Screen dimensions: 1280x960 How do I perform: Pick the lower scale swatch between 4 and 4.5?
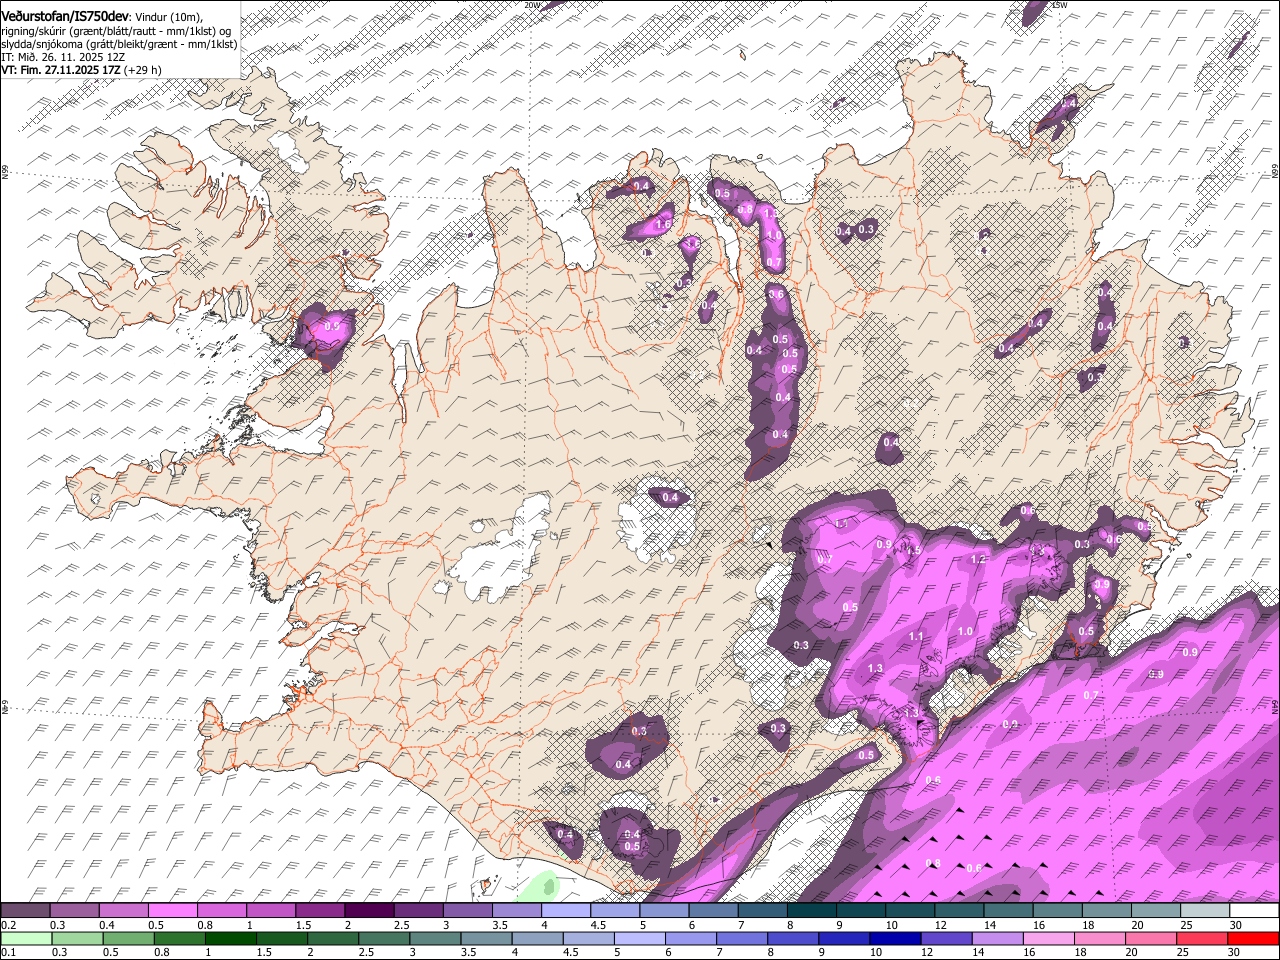538,938
